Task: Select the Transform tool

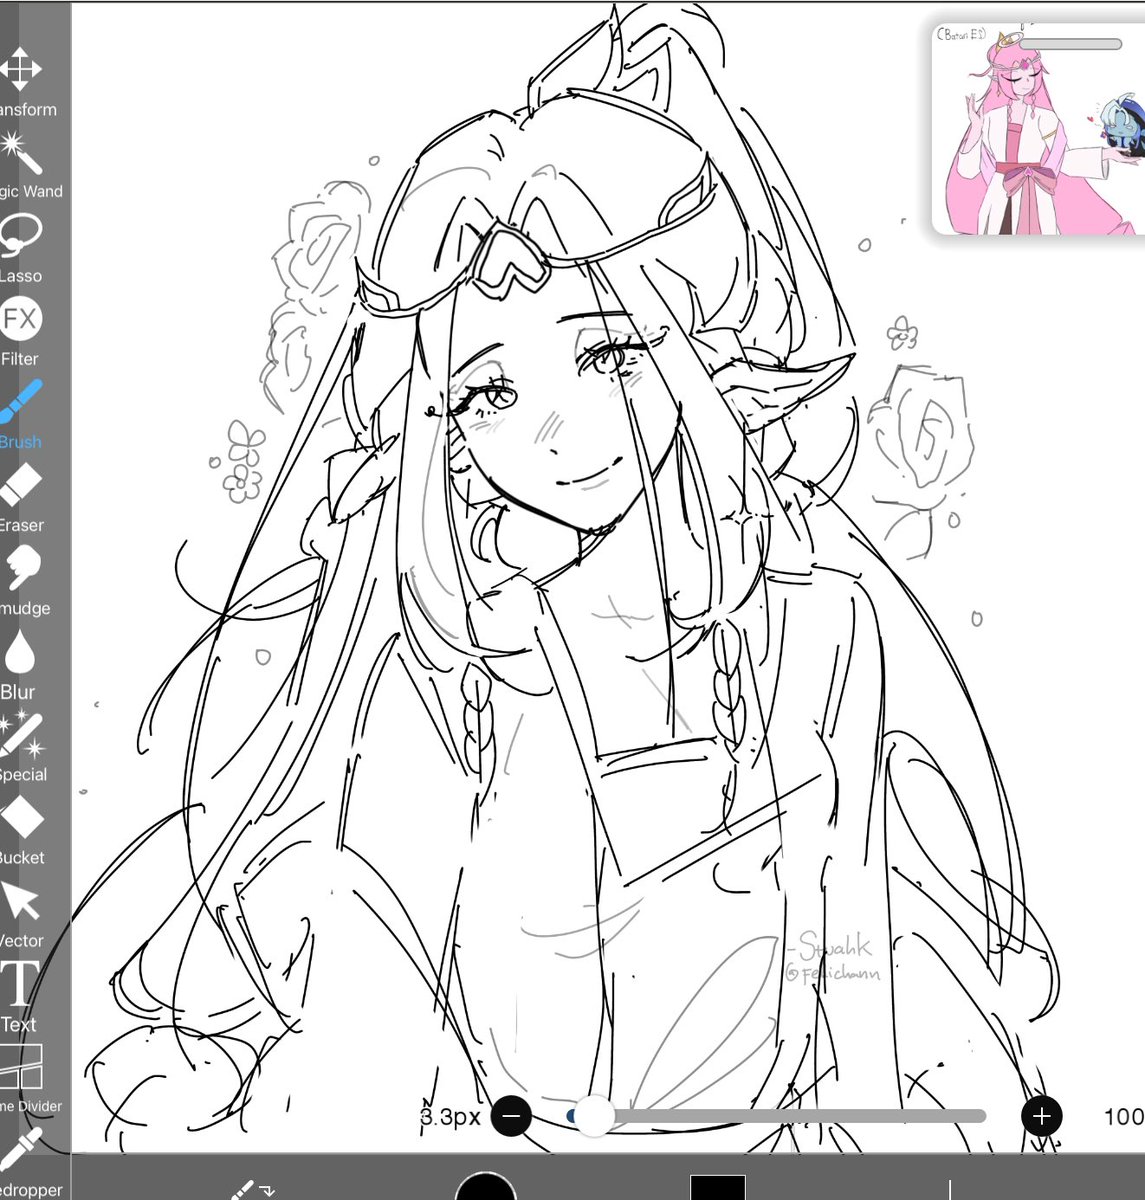Action: 22,70
